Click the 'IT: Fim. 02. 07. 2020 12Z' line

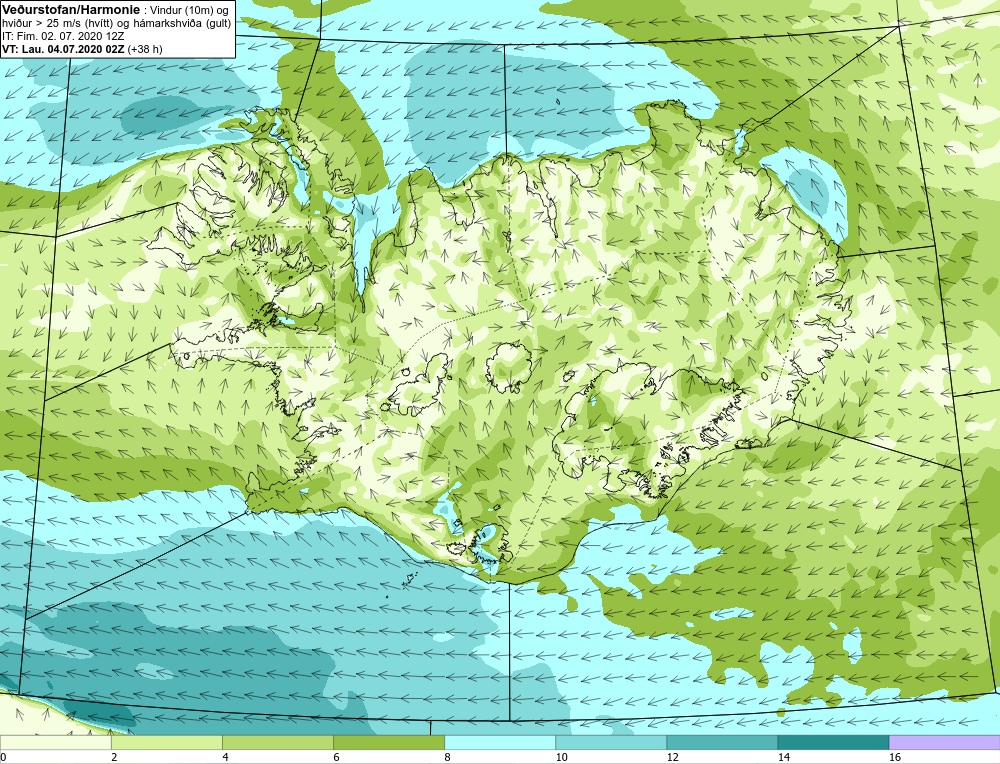(63, 36)
